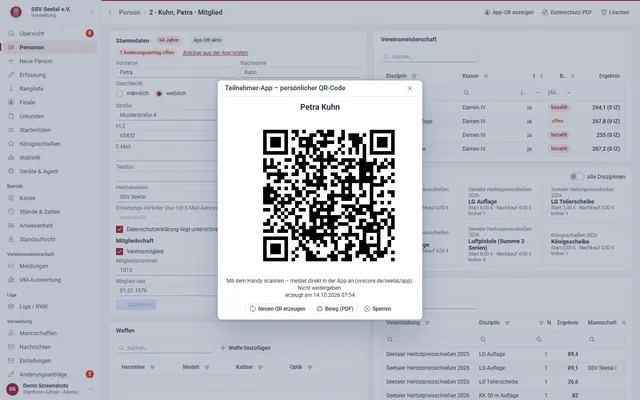Screen dimensions: 640x400
Task: Click the Änderungsanträge pencil icon
Action: pos(11,374)
